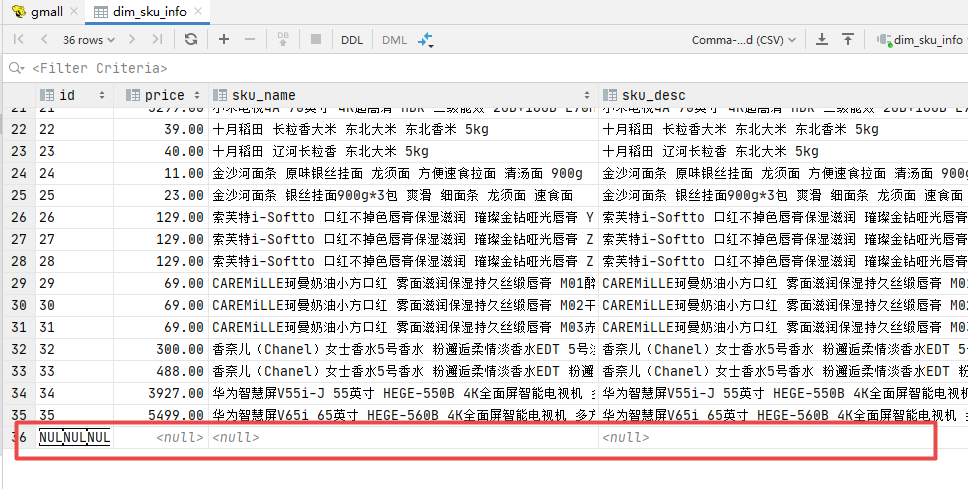The width and height of the screenshot is (968, 489).
Task: Sort by the id column header
Action: 74,95
